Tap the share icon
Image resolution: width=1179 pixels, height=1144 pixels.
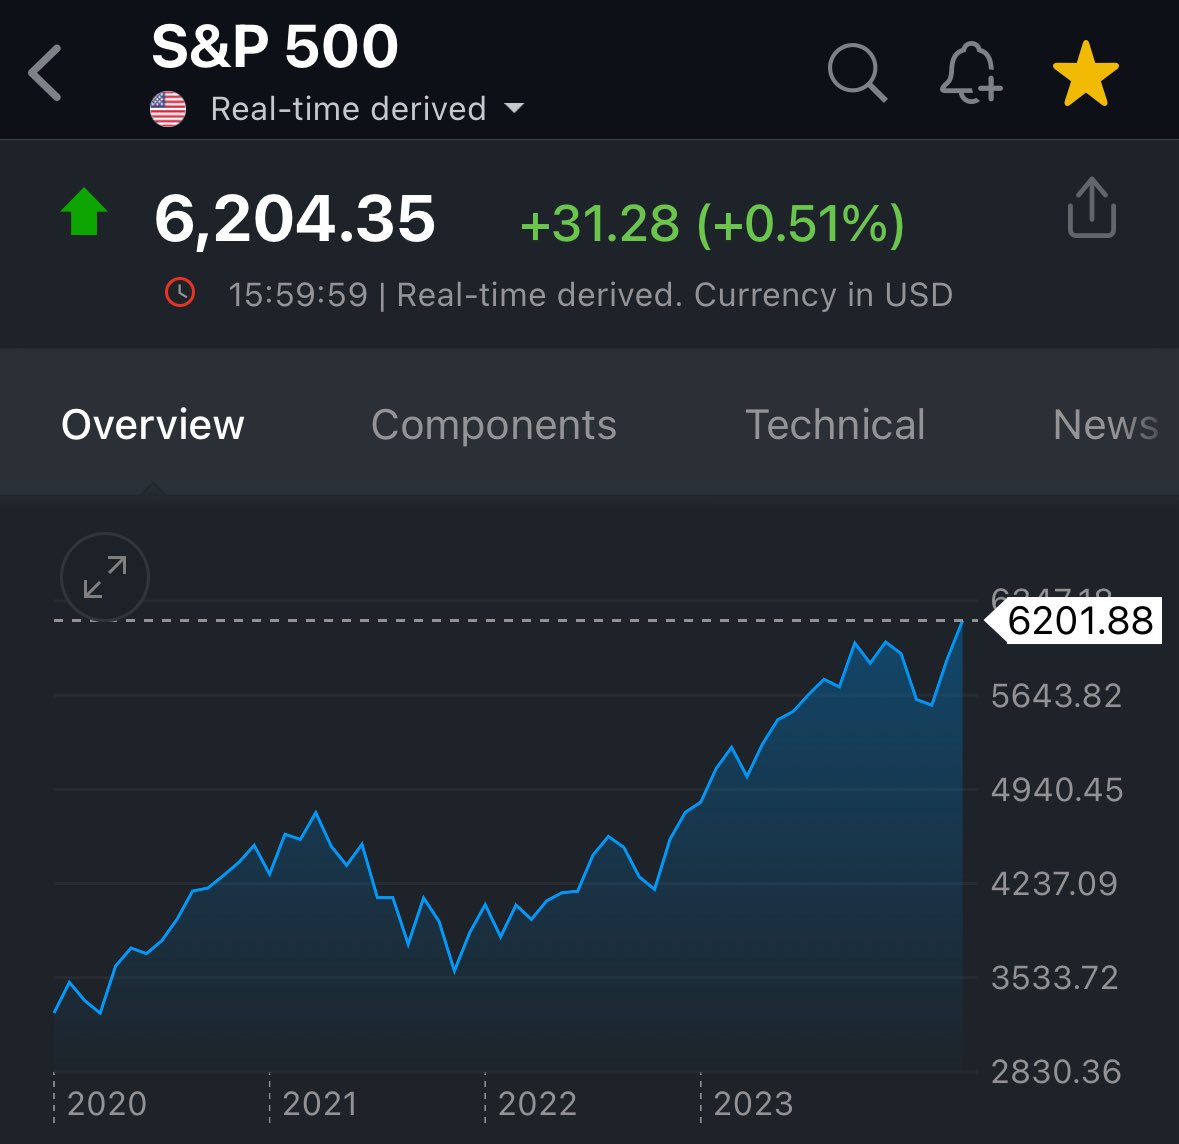point(1092,208)
